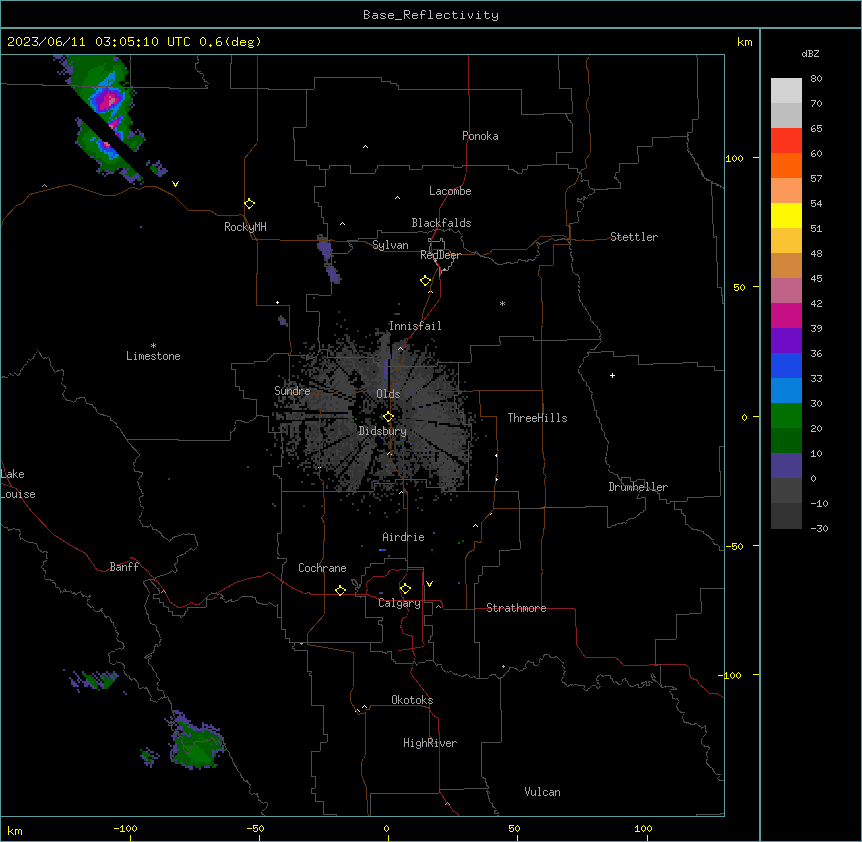
Task: Click the Ponoka city label
Action: 480,136
